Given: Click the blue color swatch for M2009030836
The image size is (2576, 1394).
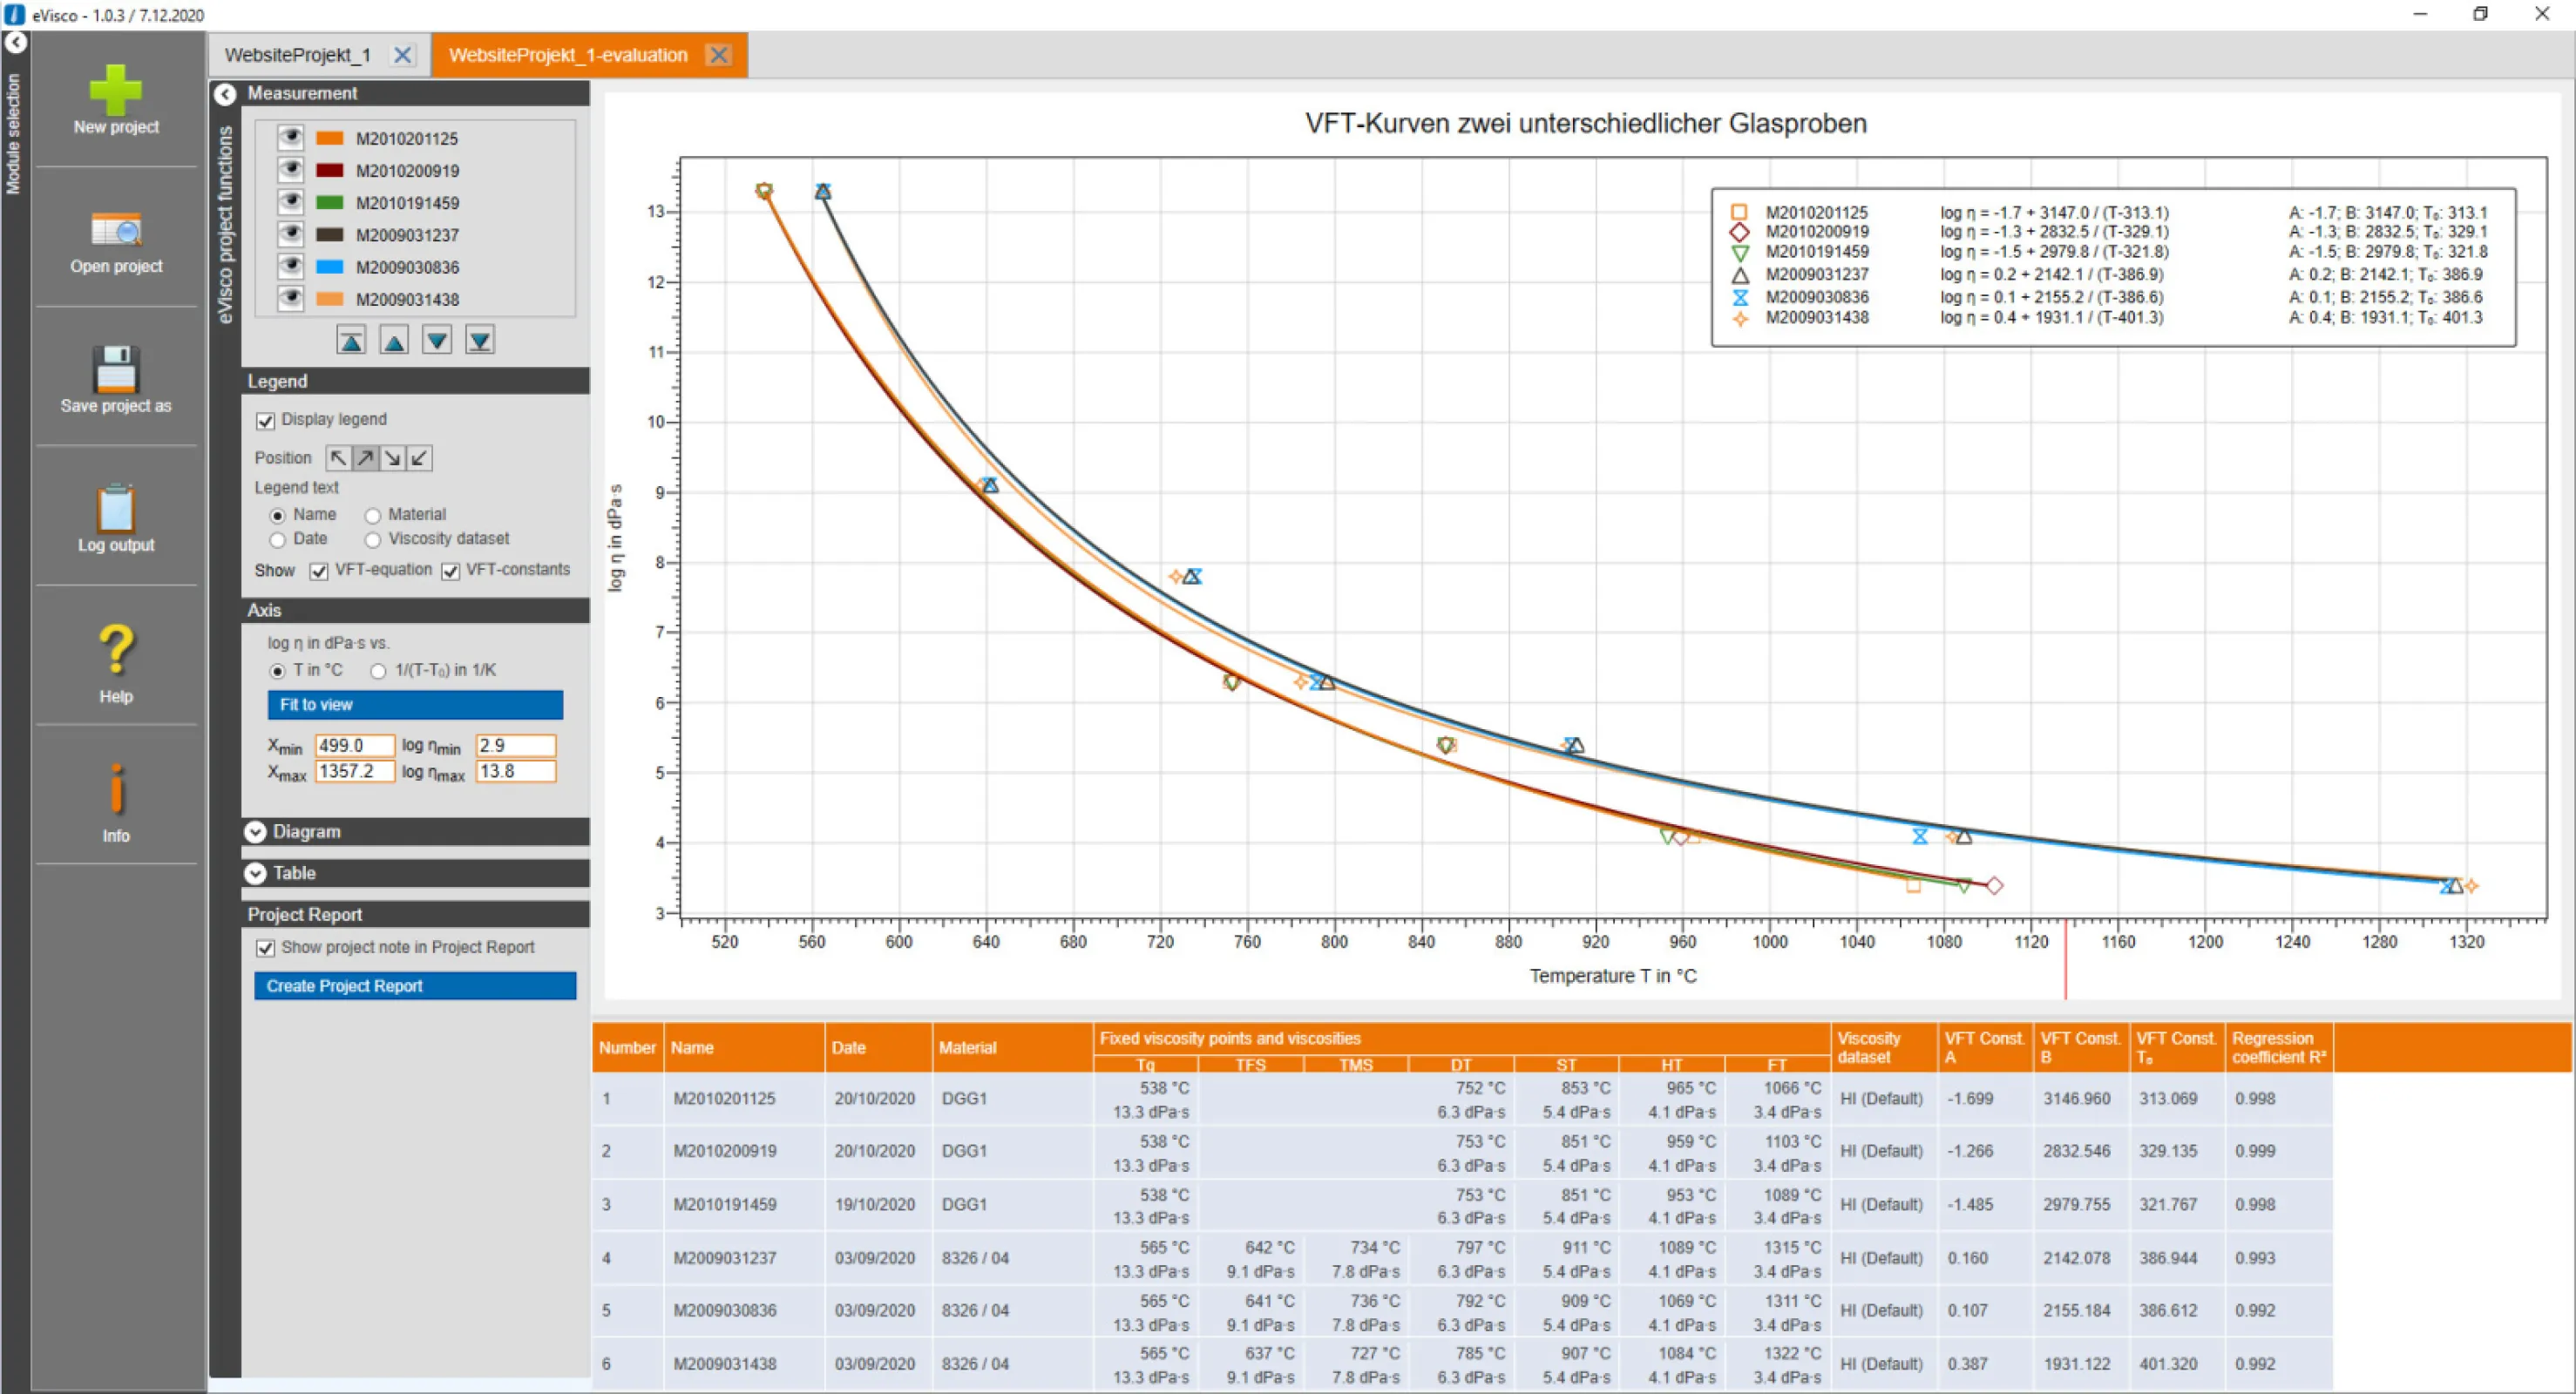Looking at the screenshot, I should 330,267.
